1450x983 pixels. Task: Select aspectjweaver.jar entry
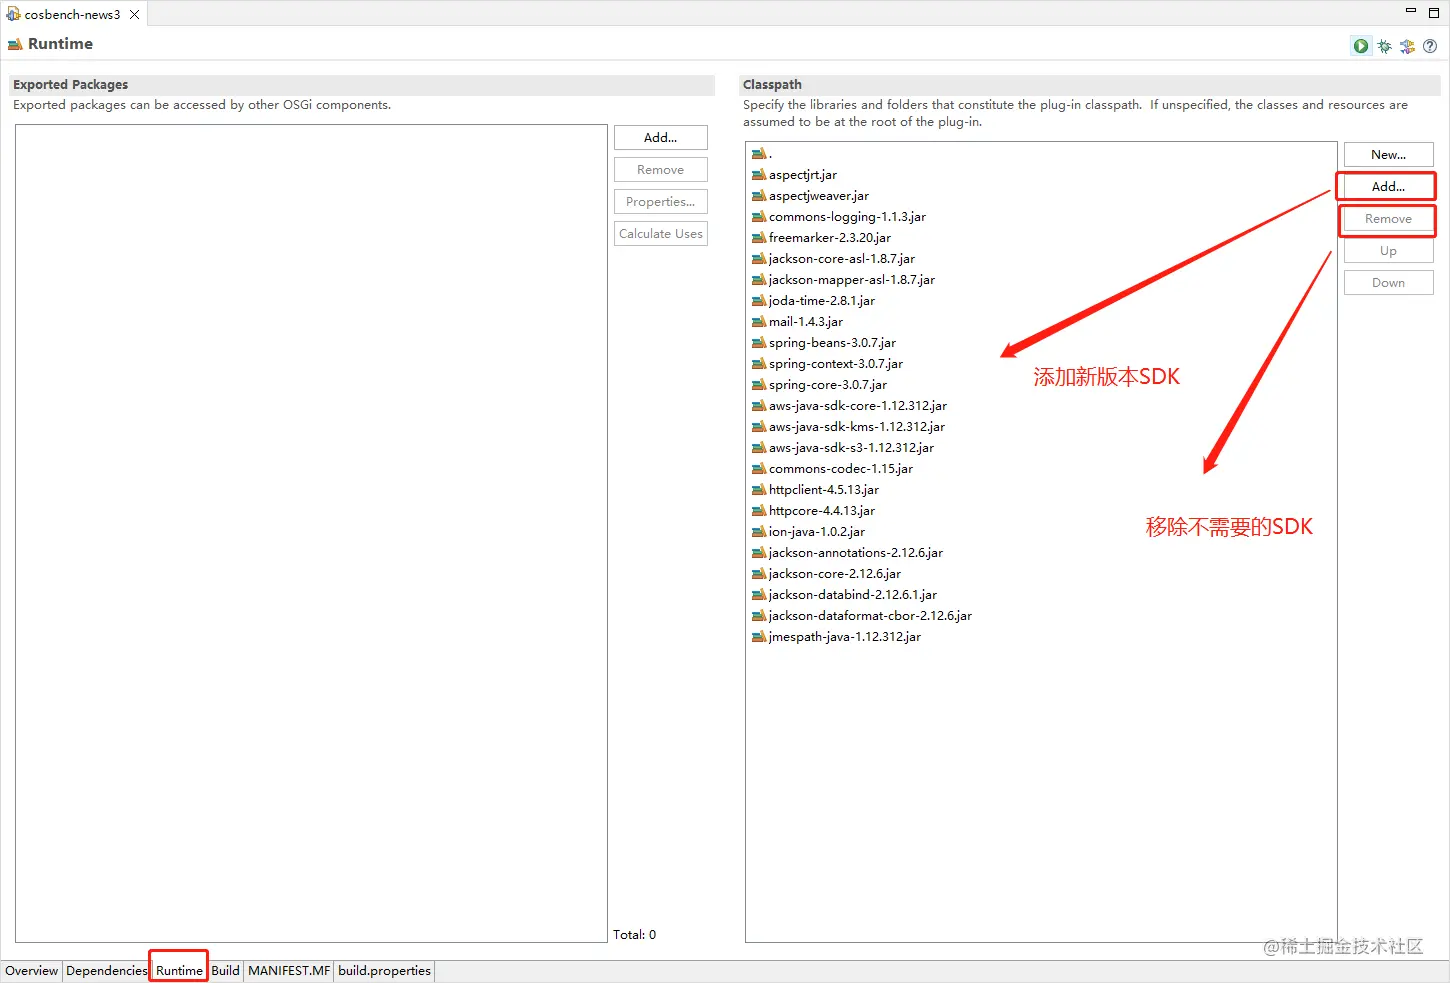[810, 196]
